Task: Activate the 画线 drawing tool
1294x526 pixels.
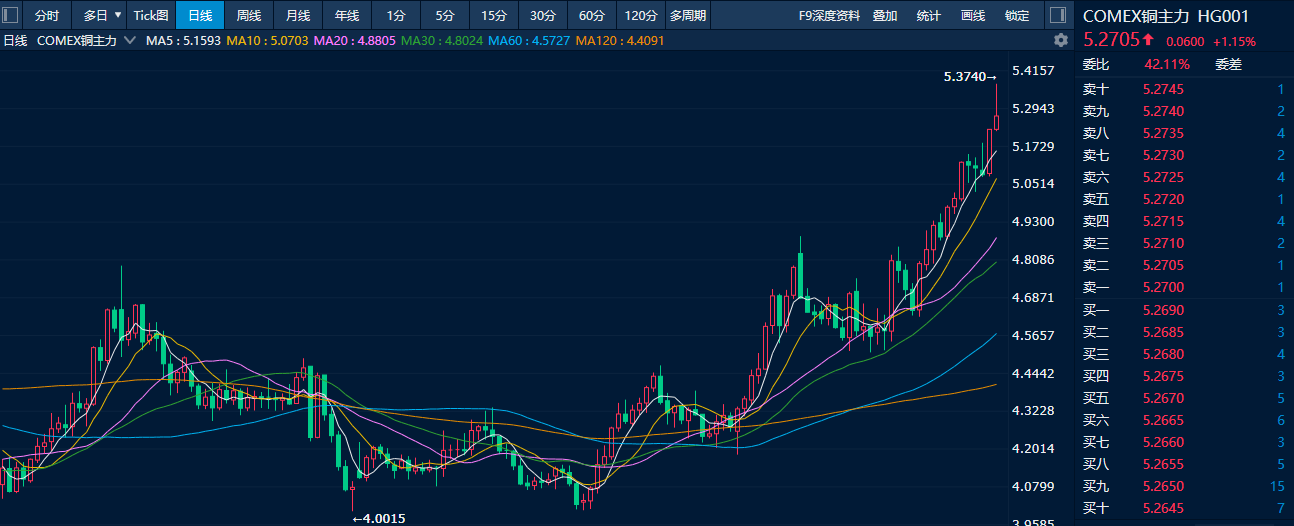Action: [972, 16]
